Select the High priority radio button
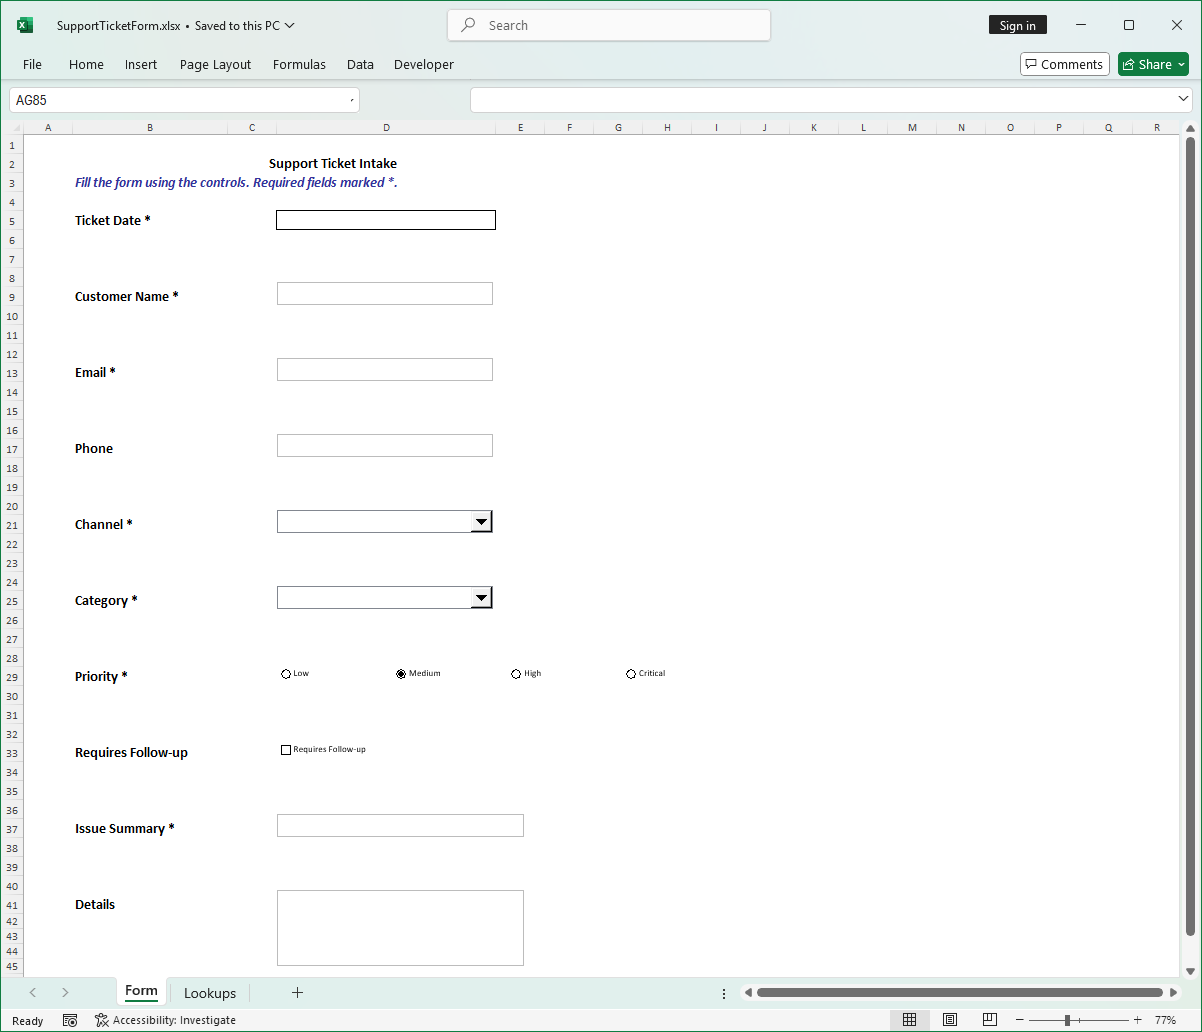Viewport: 1202px width, 1032px height. point(516,673)
